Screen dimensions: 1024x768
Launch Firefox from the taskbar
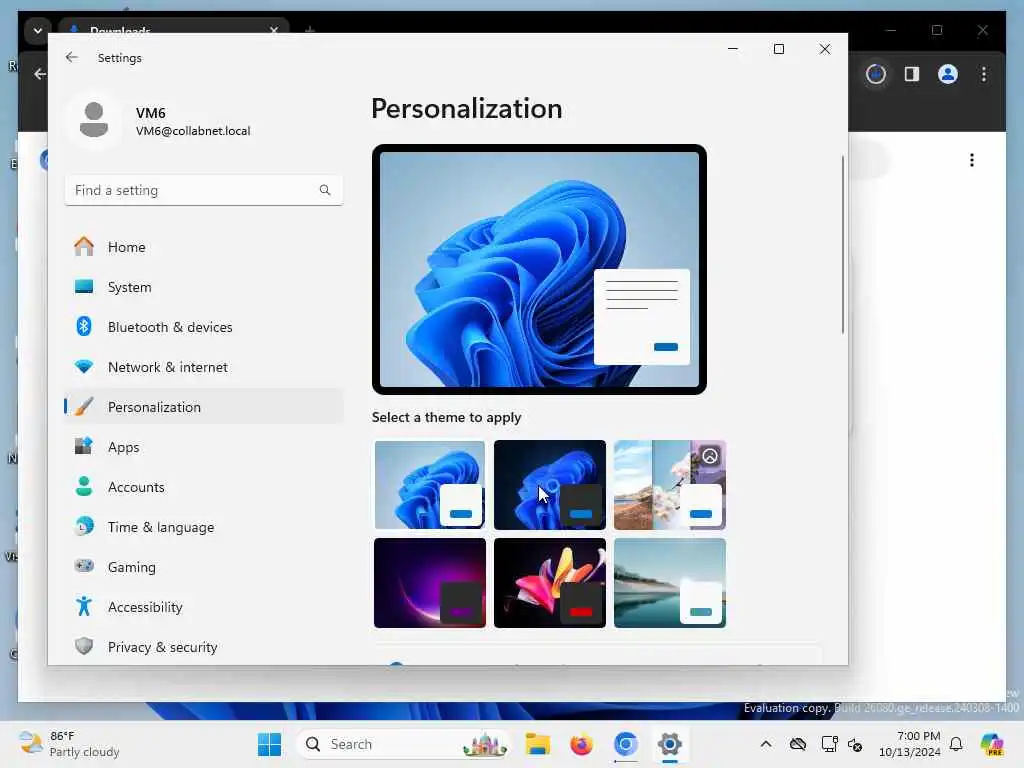click(x=581, y=744)
